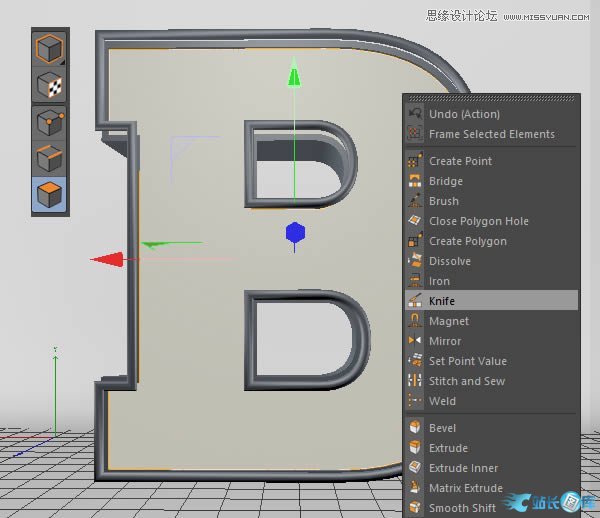Switch to Edges mode icon
The height and width of the screenshot is (518, 600).
click(49, 158)
